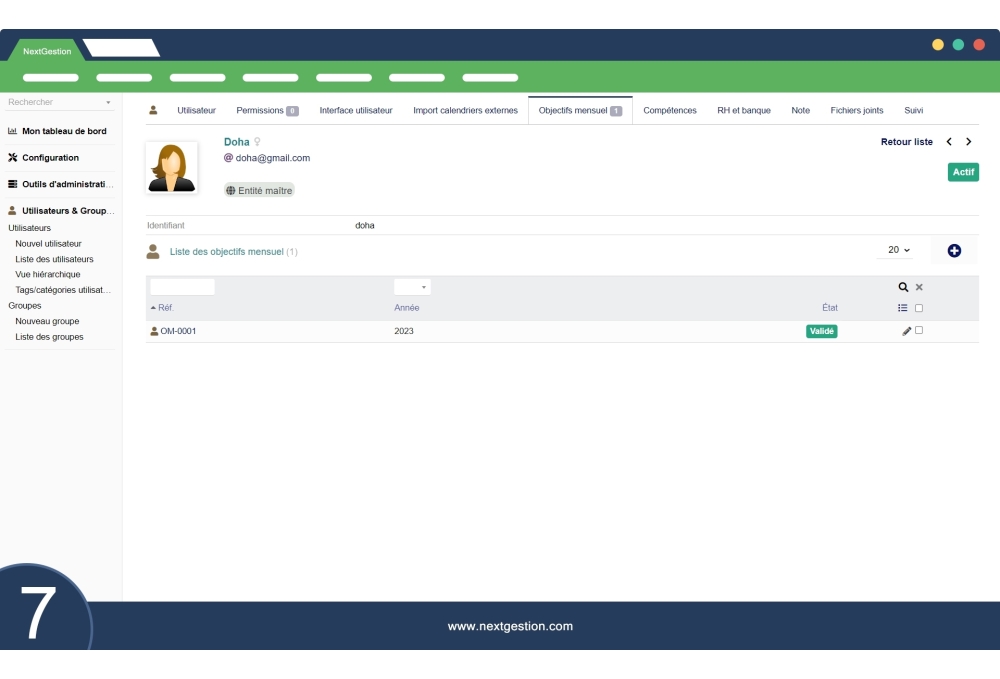Toggle the select-all checkbox in the header row
Image resolution: width=1000 pixels, height=679 pixels.
click(917, 308)
